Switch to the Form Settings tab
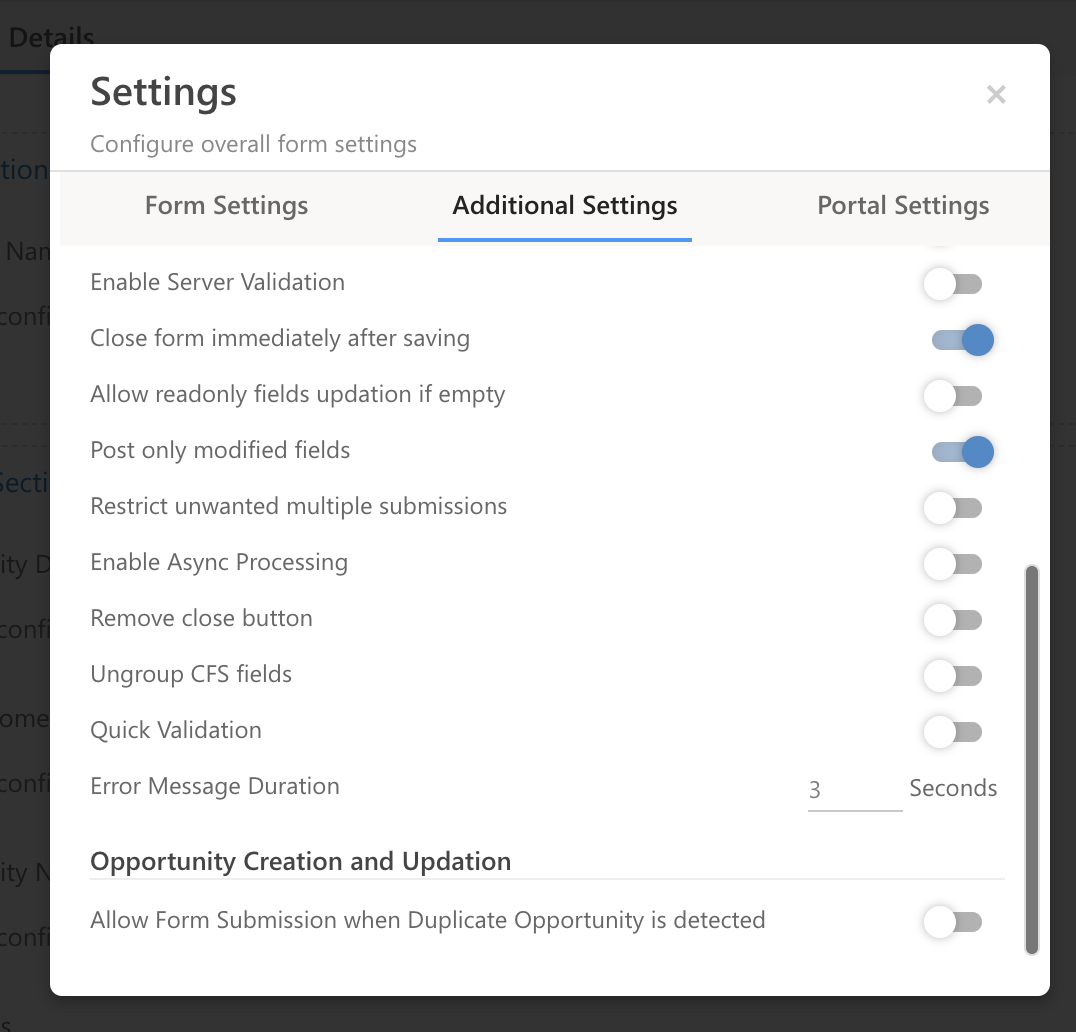Screen dimensions: 1076x1032 pos(226,206)
